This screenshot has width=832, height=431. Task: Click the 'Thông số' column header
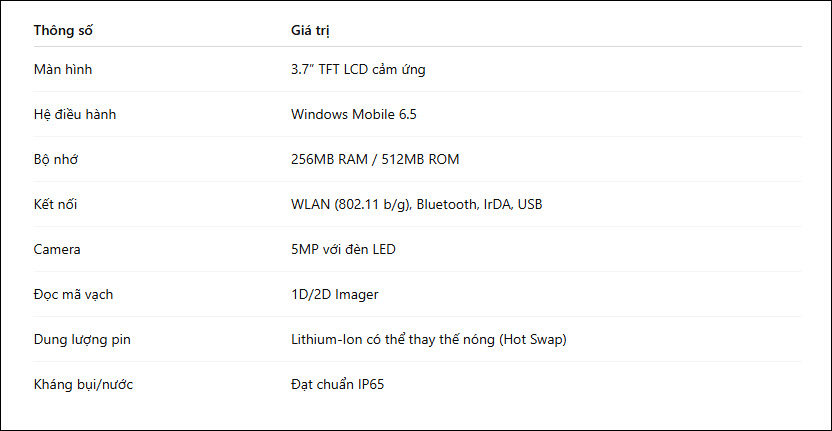point(63,31)
